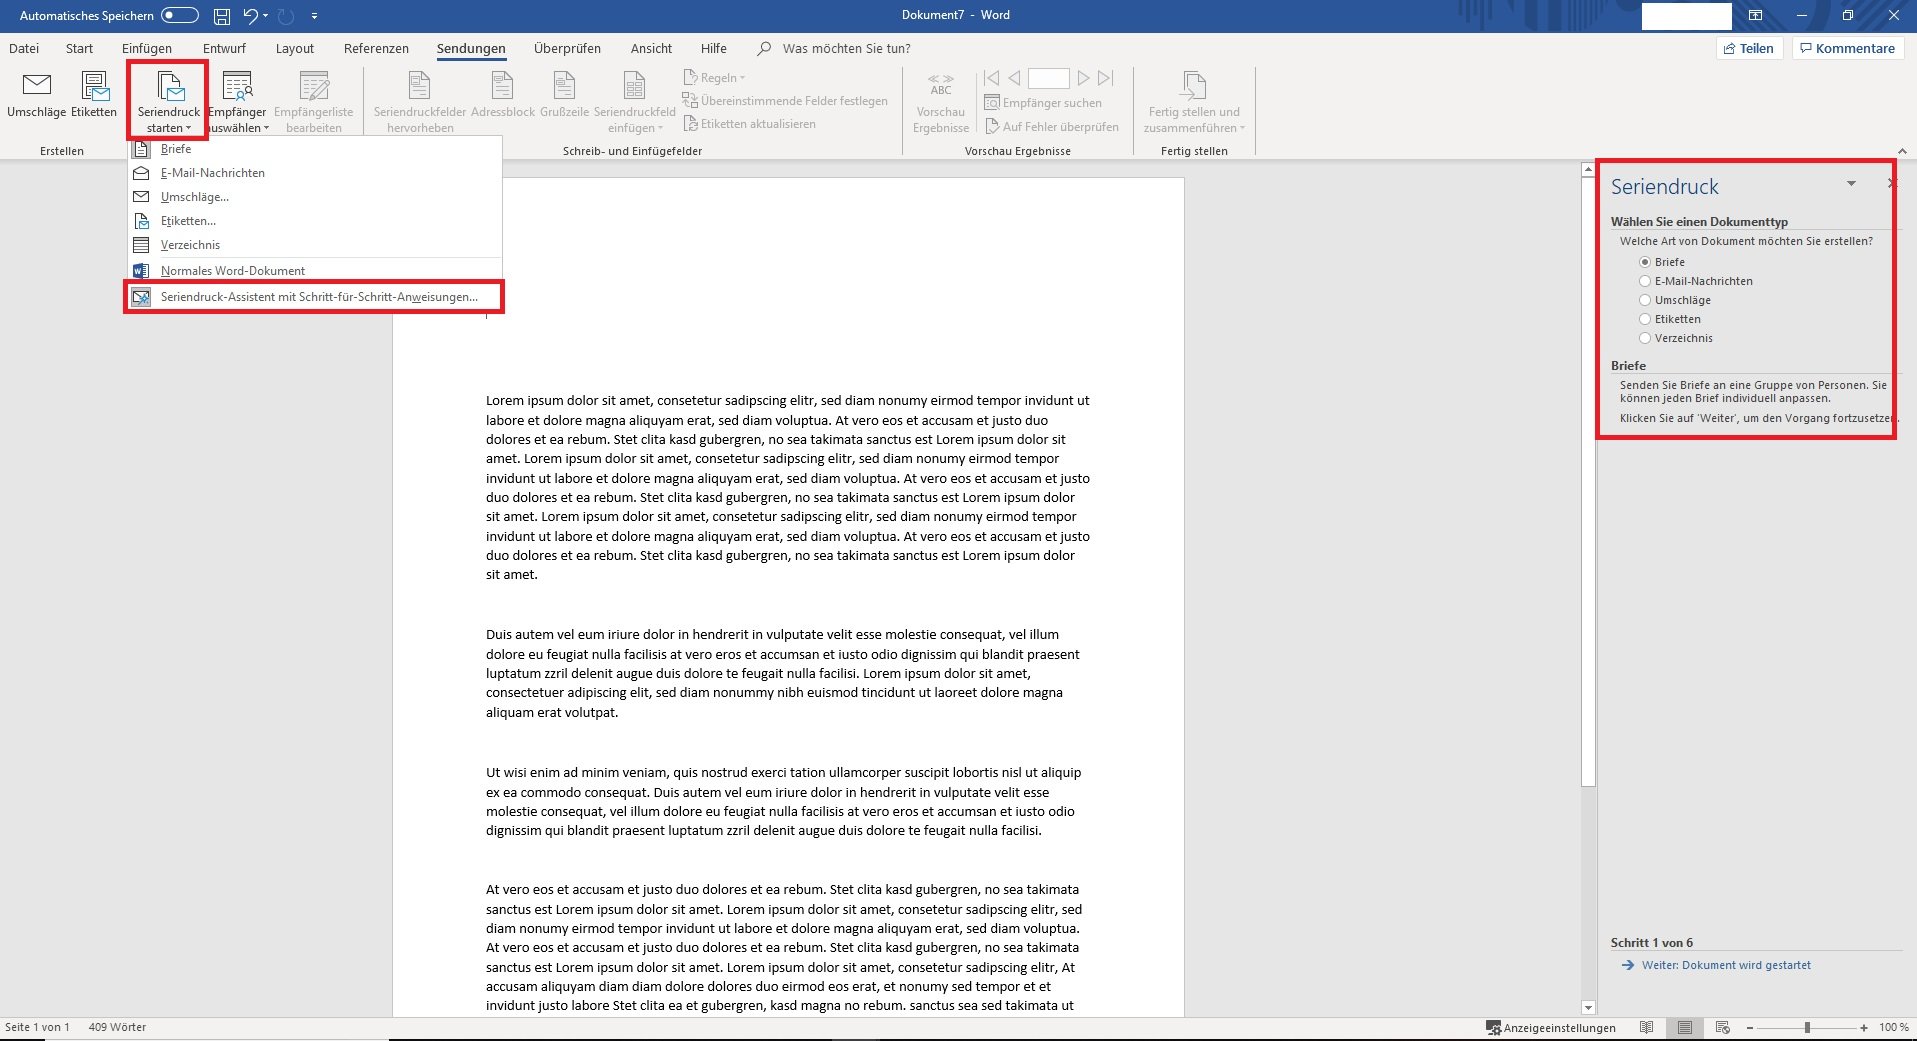
Task: Click Übereinstimmende Felder festlegen
Action: click(x=785, y=101)
